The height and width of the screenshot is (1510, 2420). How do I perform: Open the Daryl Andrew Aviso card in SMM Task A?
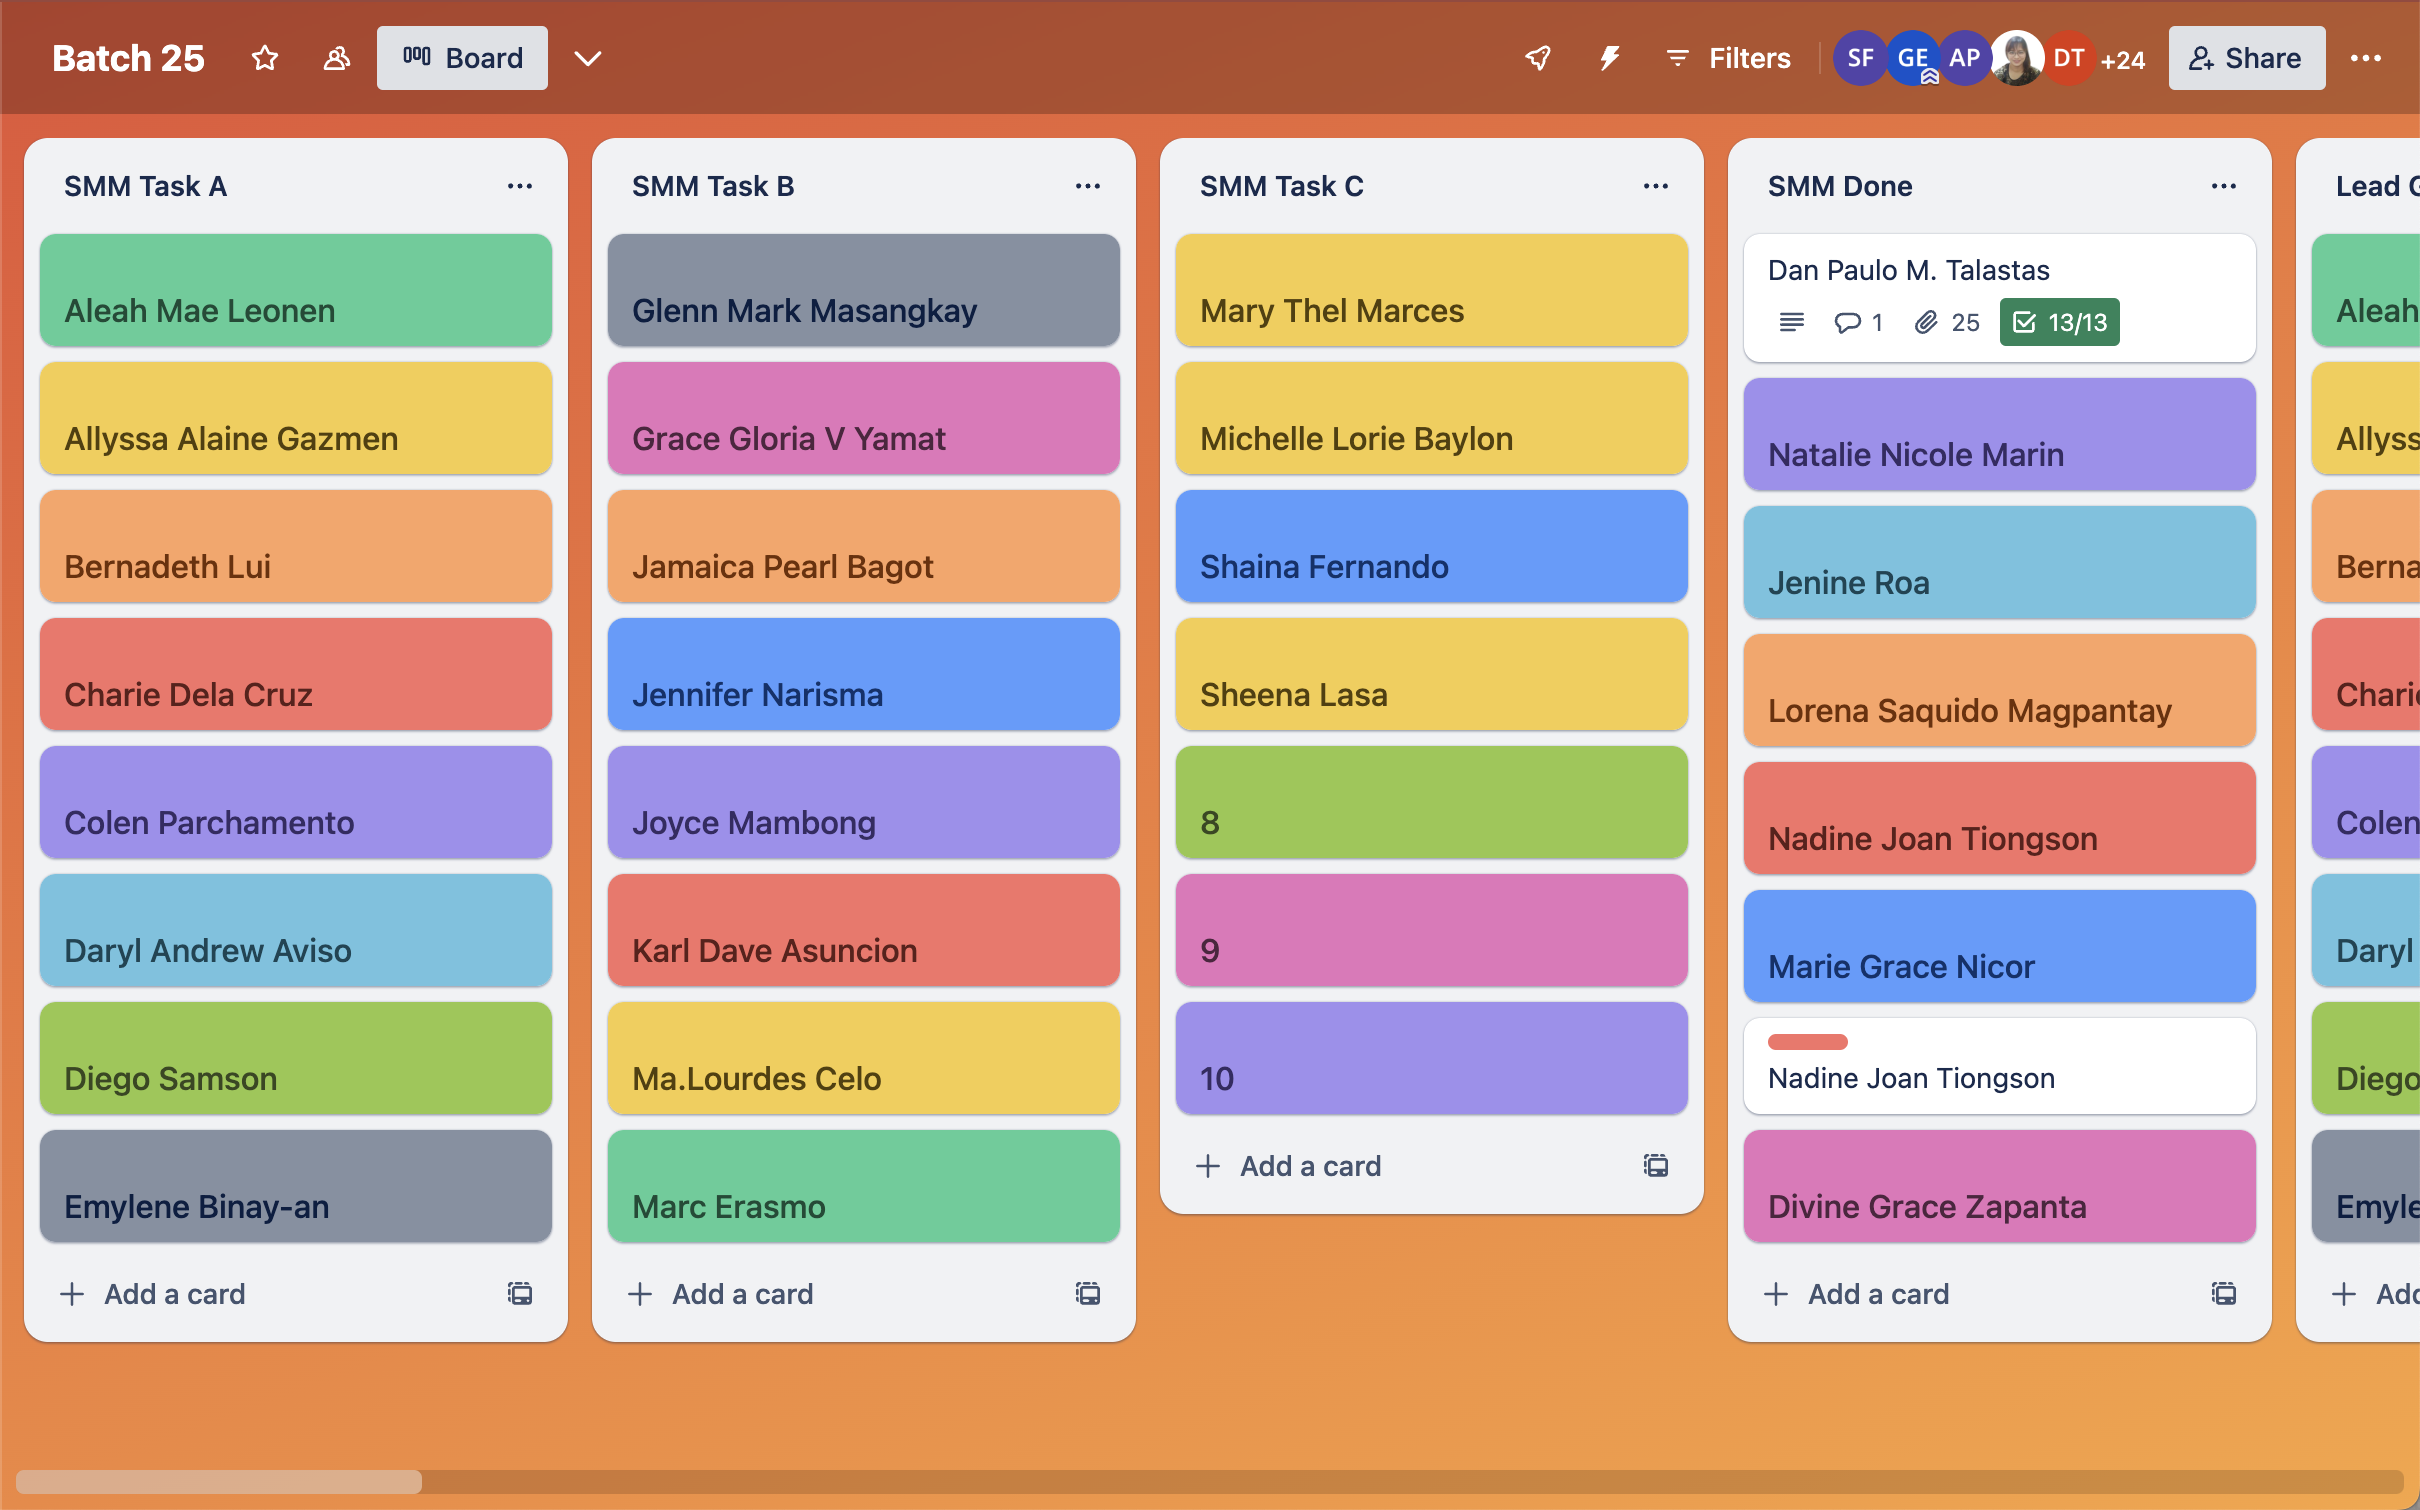[296, 930]
